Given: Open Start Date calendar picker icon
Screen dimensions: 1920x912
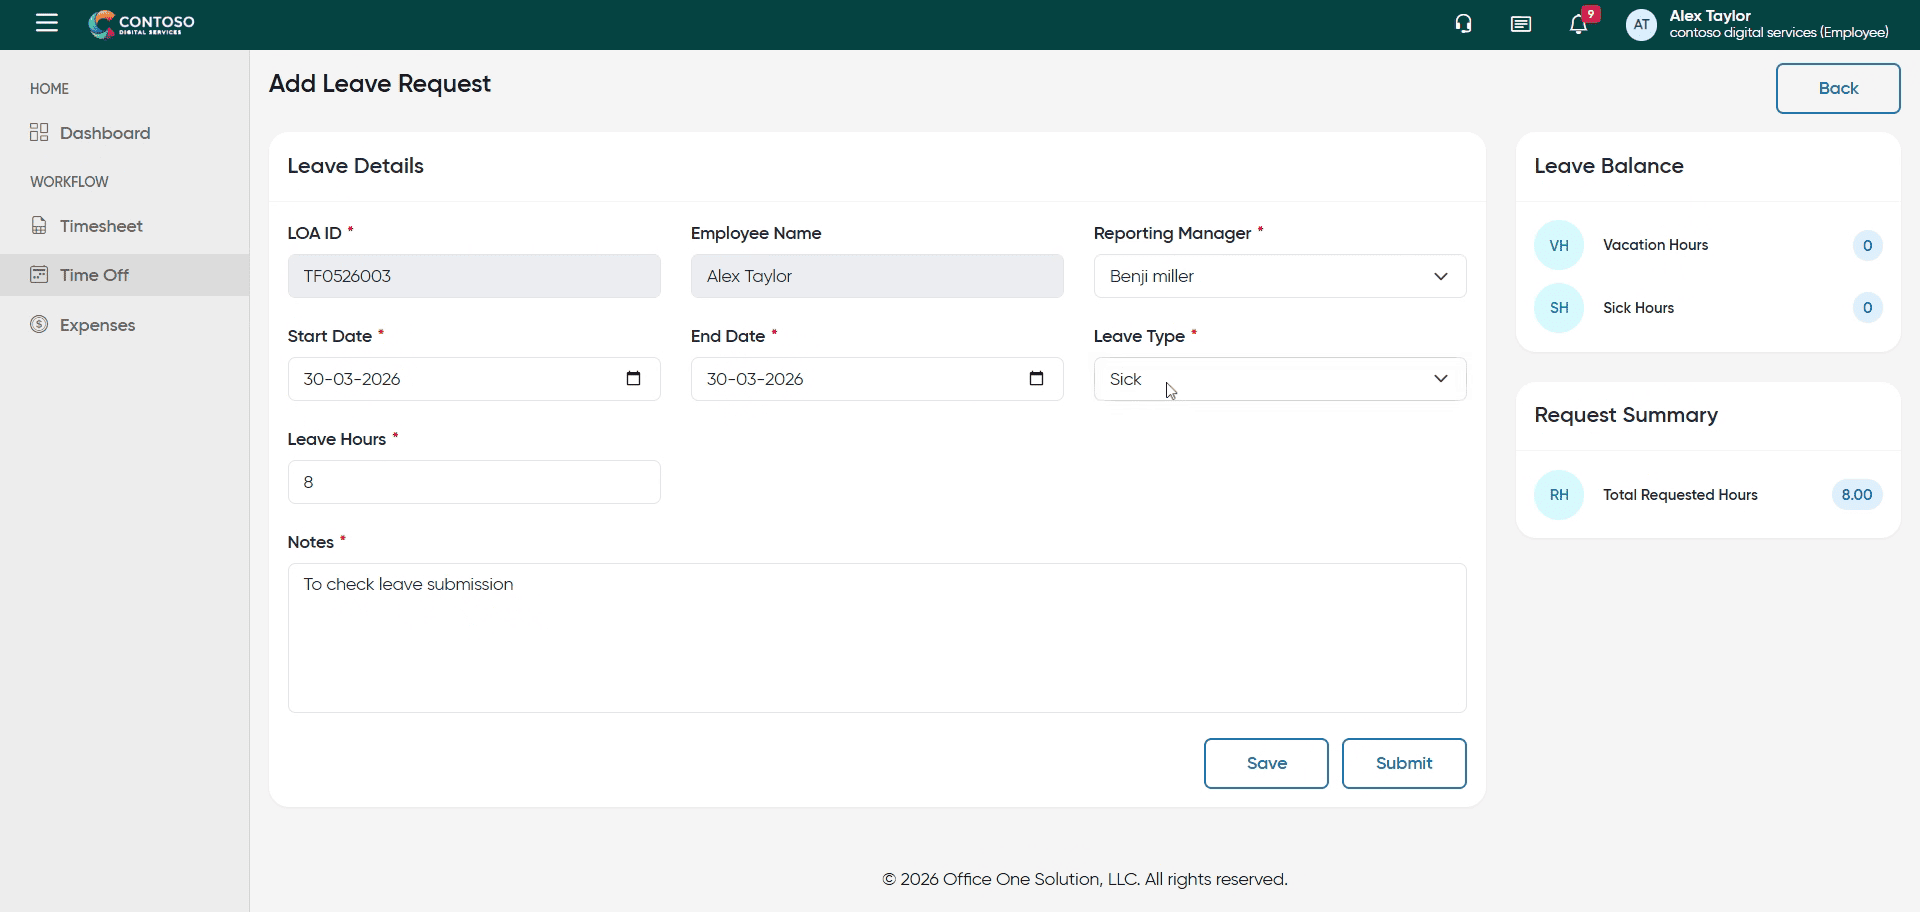Looking at the screenshot, I should click(x=633, y=379).
